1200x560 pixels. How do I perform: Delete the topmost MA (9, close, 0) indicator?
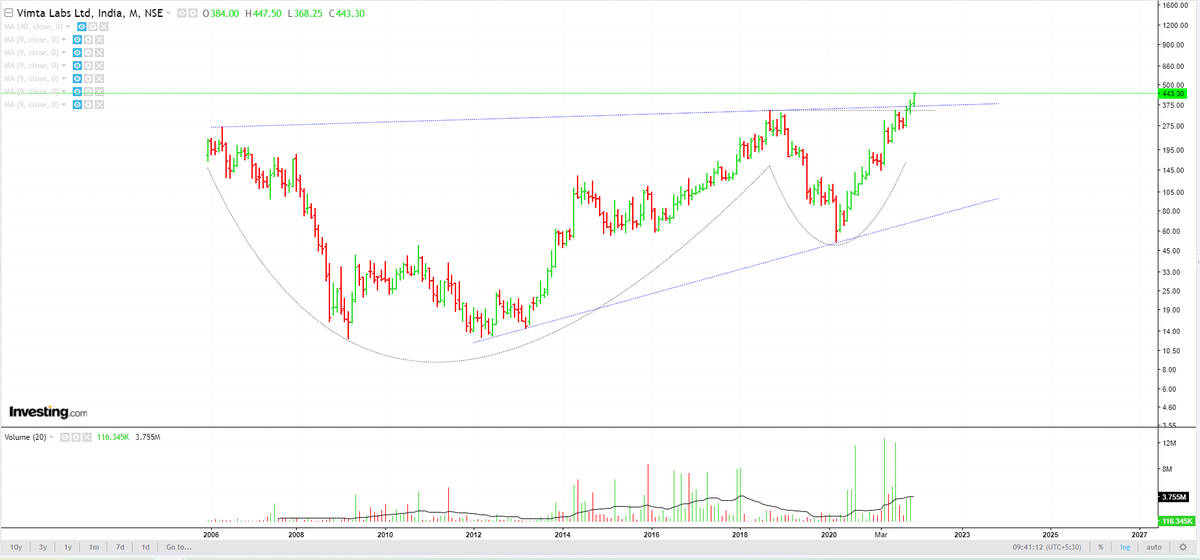pos(99,39)
